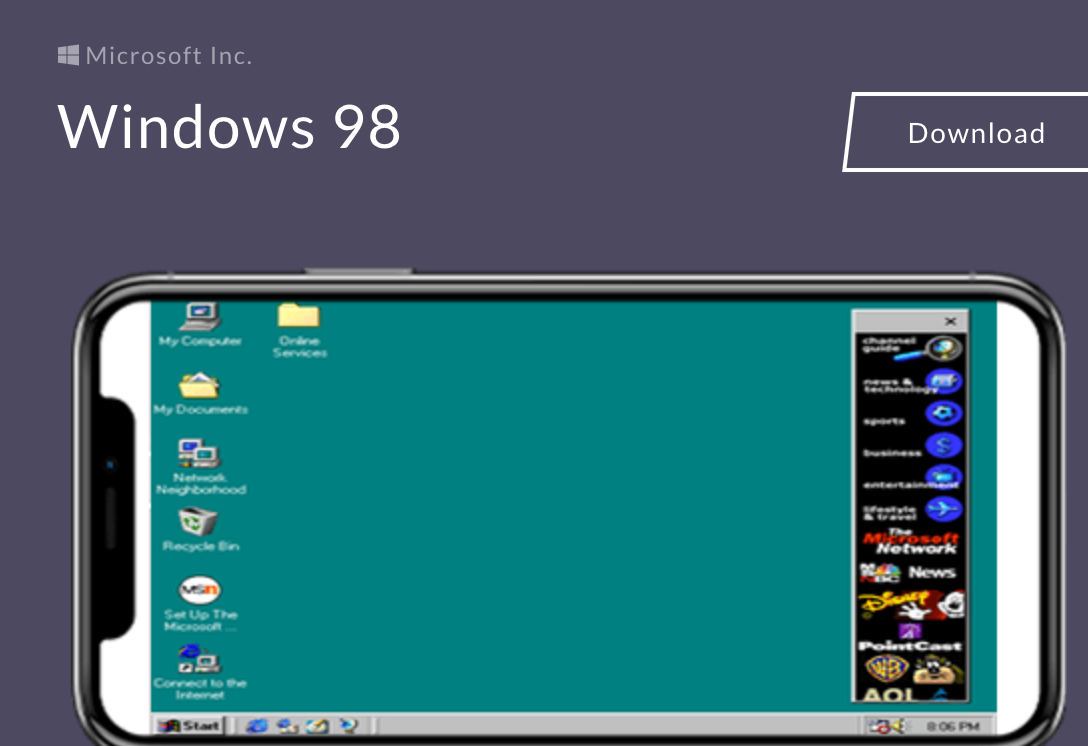This screenshot has width=1088, height=746.
Task: Click the View Channels quick launch icon
Action: pos(348,726)
